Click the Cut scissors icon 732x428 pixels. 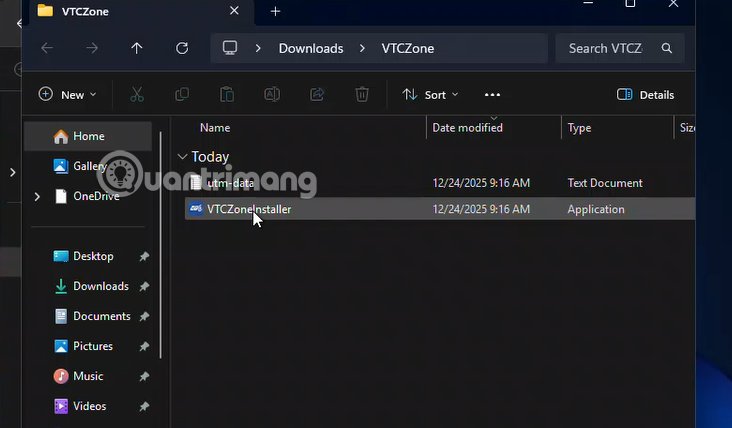[x=137, y=95]
